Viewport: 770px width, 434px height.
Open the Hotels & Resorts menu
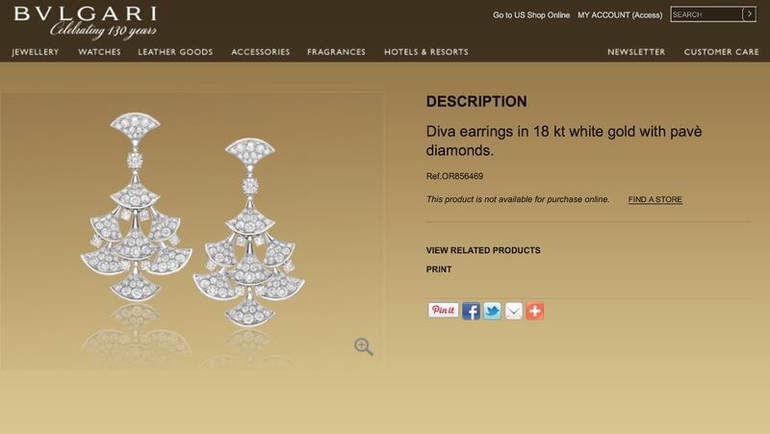(x=426, y=52)
